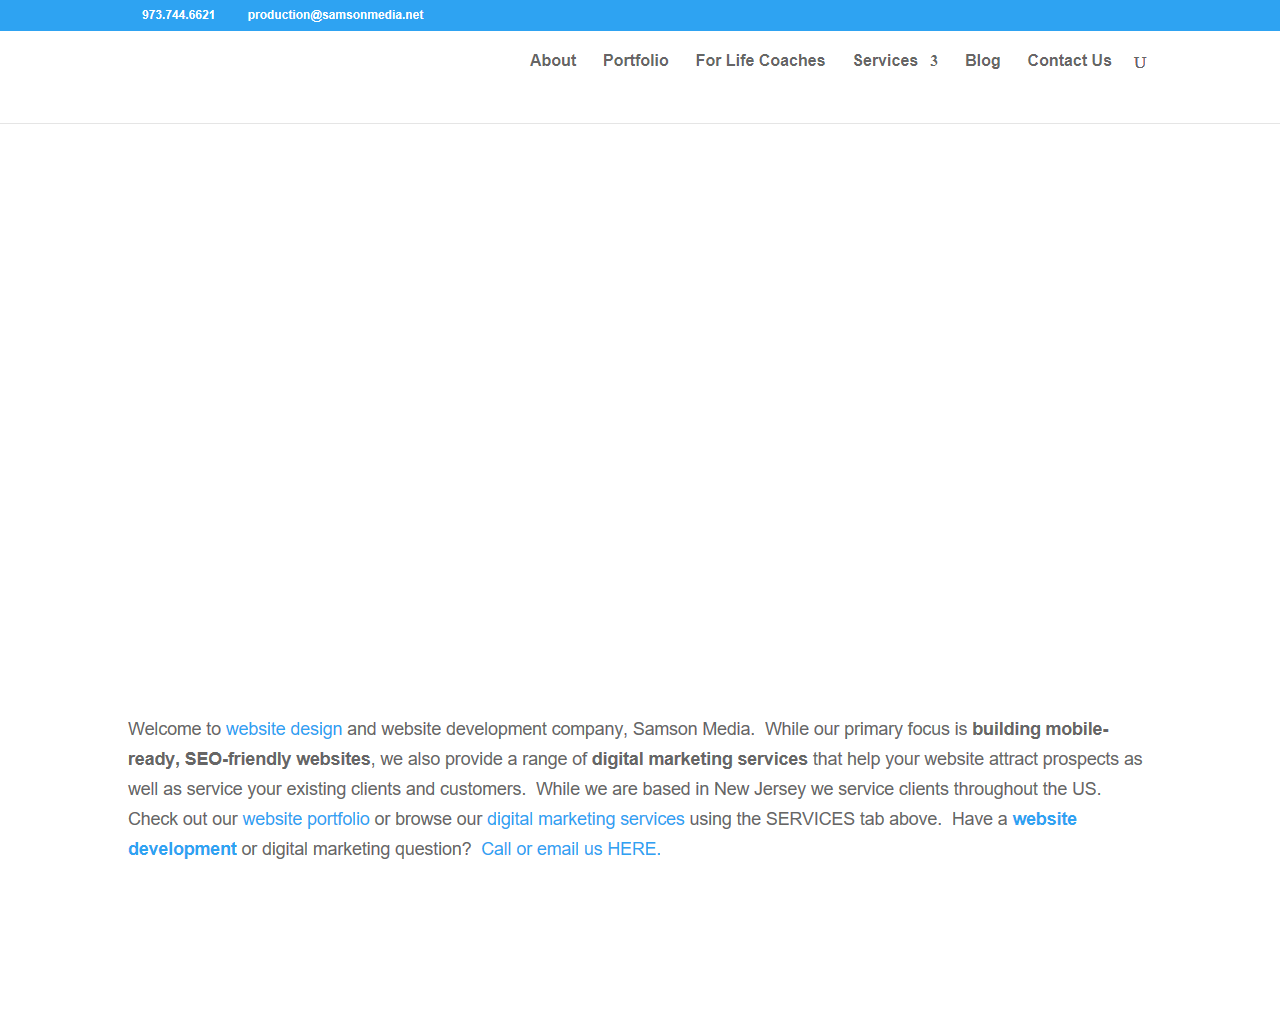This screenshot has height=1024, width=1280.
Task: Click bold 'SEO-friendly websites' text
Action: [x=277, y=759]
